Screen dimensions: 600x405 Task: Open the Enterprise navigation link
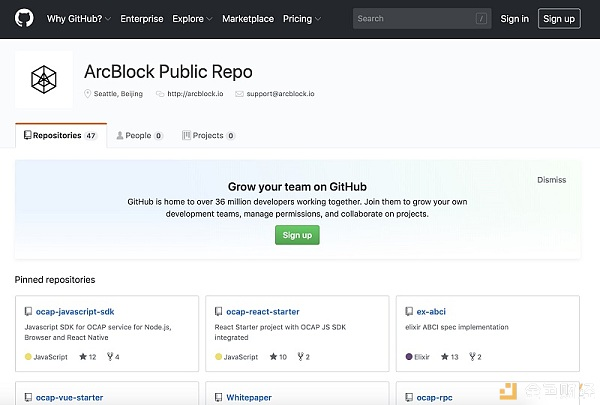click(x=142, y=19)
